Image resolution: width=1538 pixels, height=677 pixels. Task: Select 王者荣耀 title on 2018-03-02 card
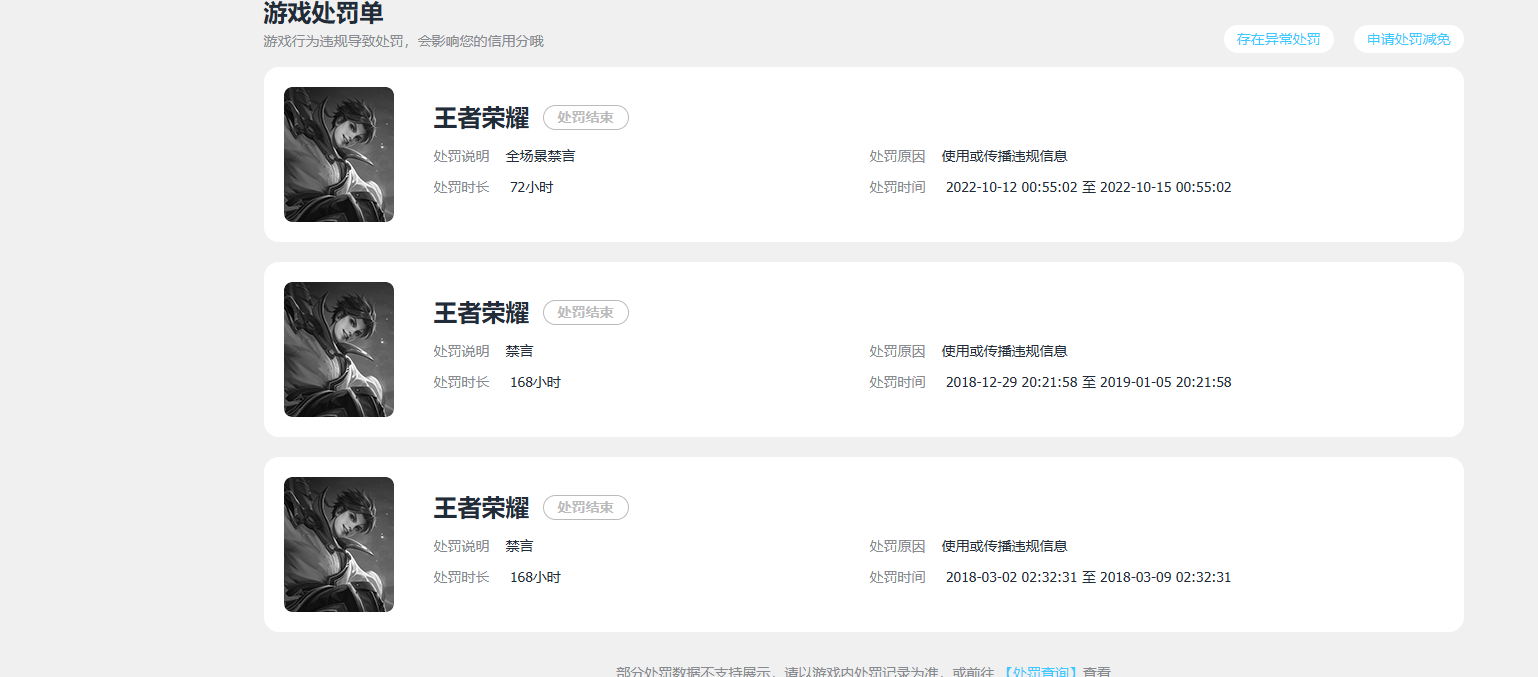[x=481, y=508]
